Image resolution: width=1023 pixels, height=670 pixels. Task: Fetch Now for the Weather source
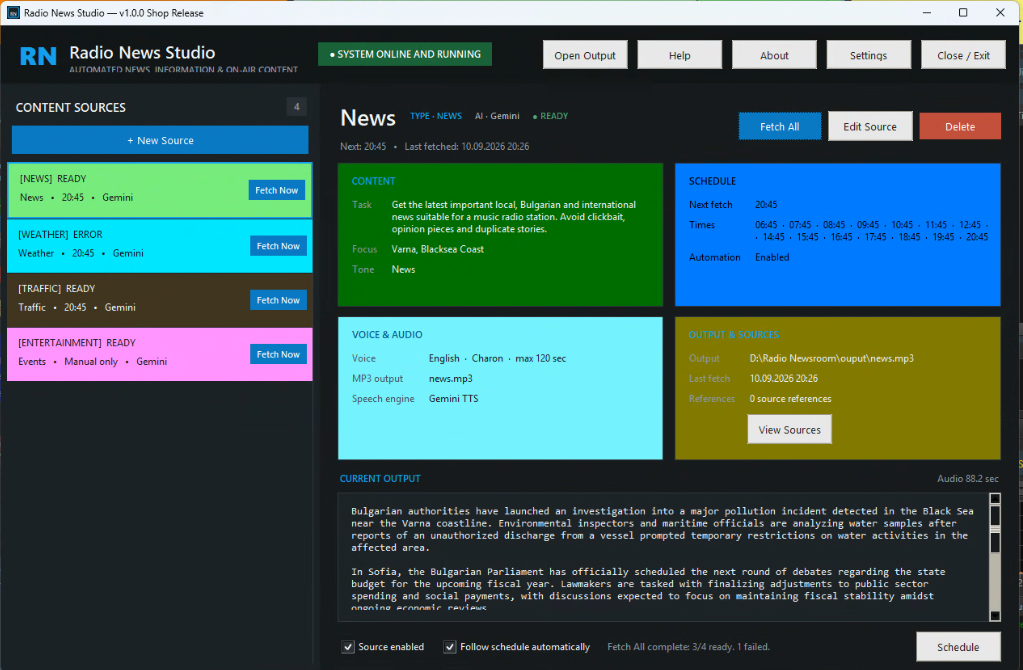278,245
